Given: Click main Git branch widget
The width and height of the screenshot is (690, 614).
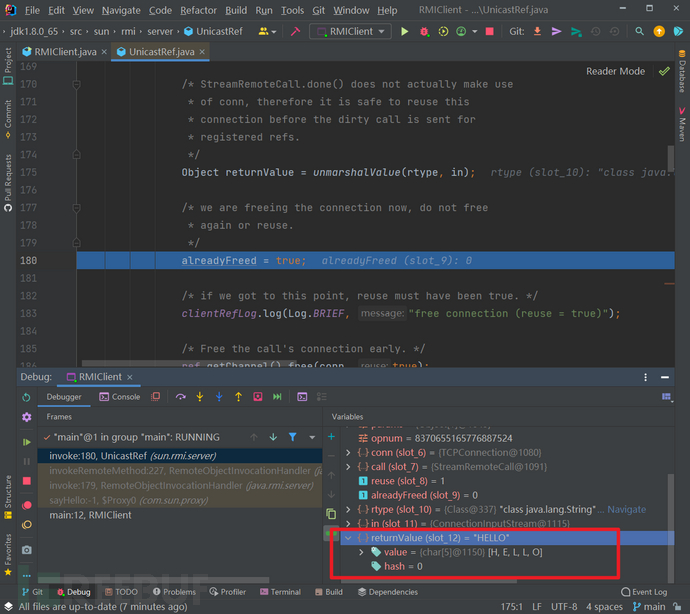Looking at the screenshot, I should point(649,607).
